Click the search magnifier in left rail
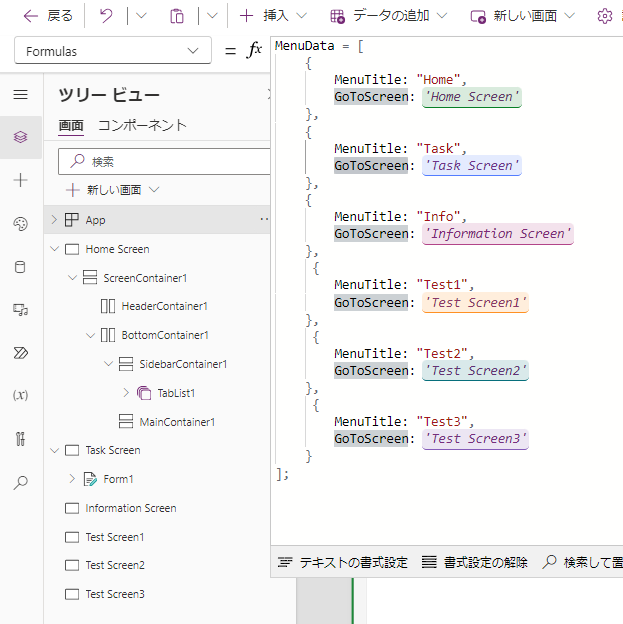This screenshot has height=624, width=623. click(20, 482)
